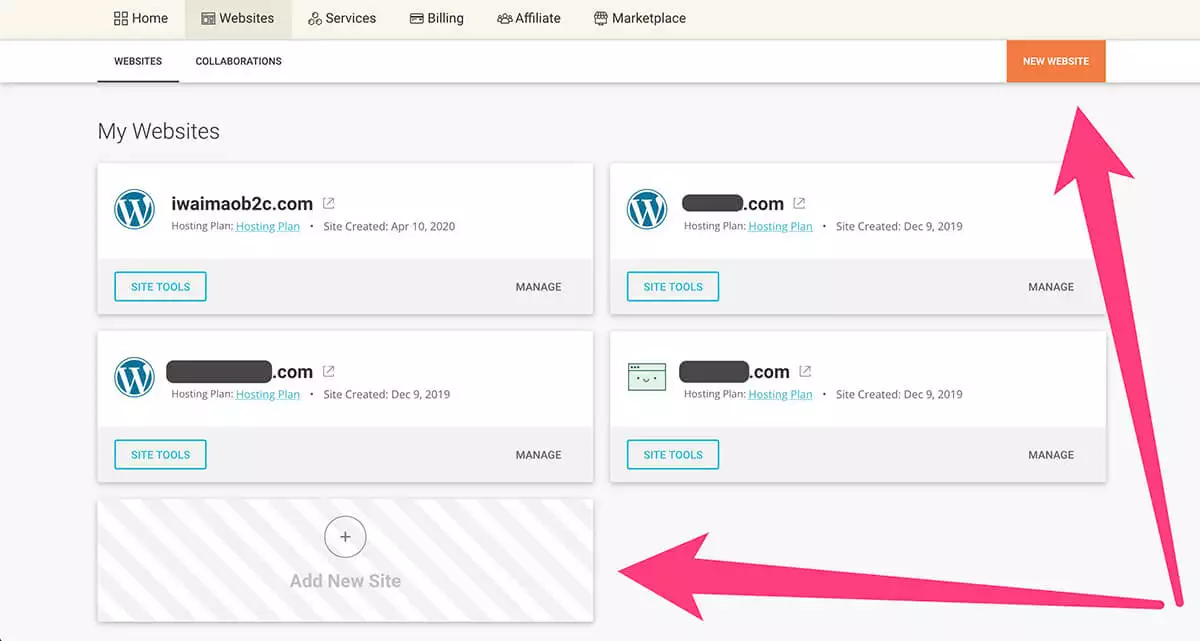Click WordPress icon in bottom-left site card
The width and height of the screenshot is (1200, 641).
pos(134,377)
